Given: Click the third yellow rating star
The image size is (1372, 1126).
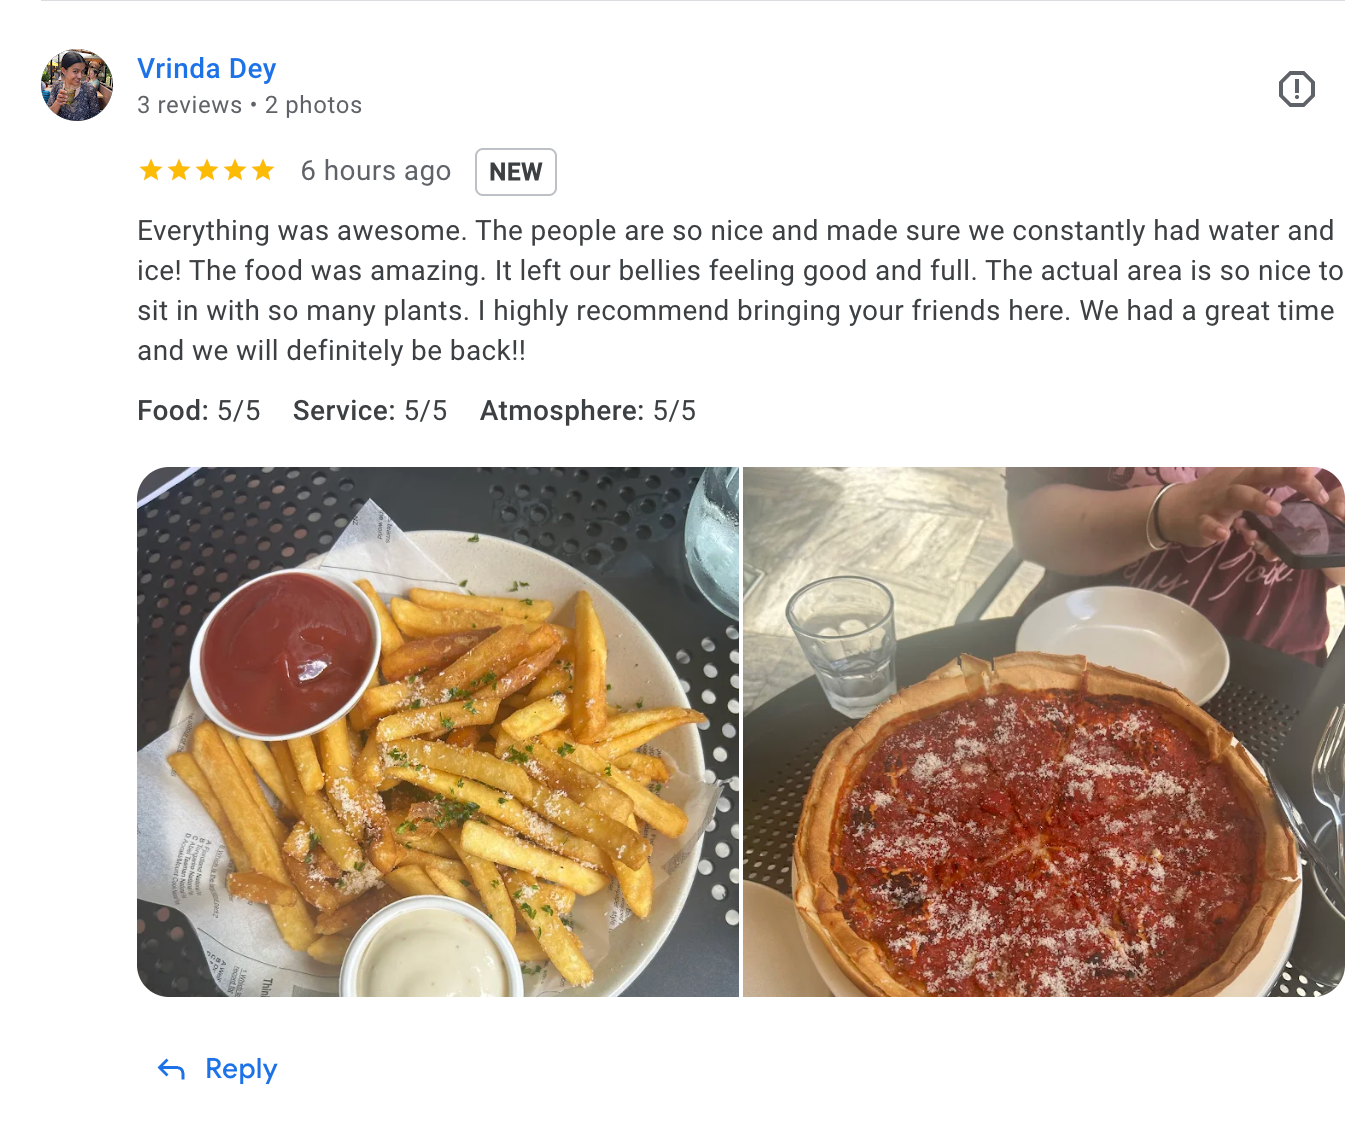Looking at the screenshot, I should click(207, 170).
